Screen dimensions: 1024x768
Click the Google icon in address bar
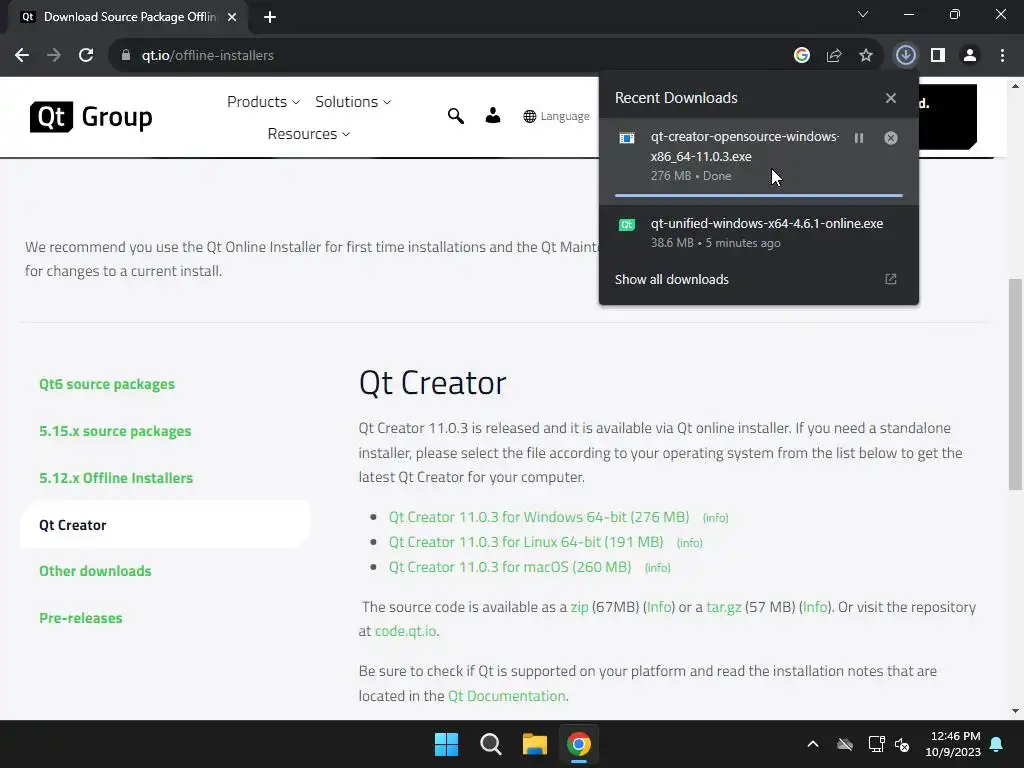pyautogui.click(x=802, y=56)
